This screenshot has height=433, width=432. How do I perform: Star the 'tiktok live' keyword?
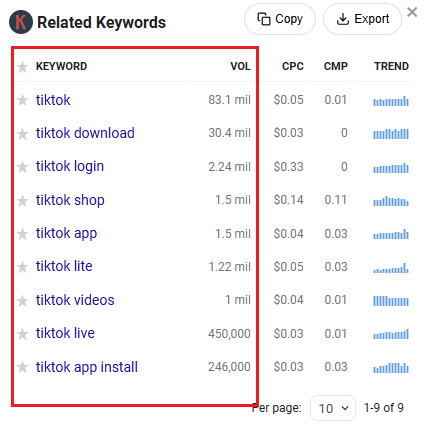[23, 333]
